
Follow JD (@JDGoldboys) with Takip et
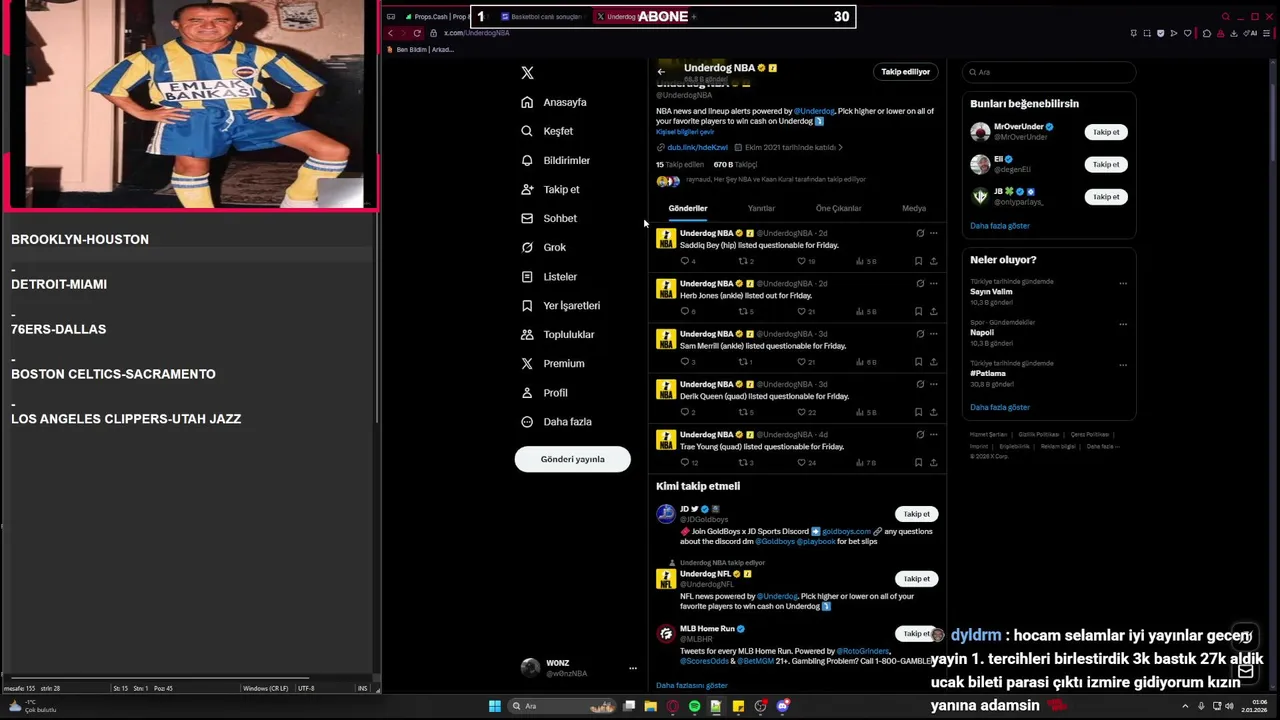click(917, 514)
